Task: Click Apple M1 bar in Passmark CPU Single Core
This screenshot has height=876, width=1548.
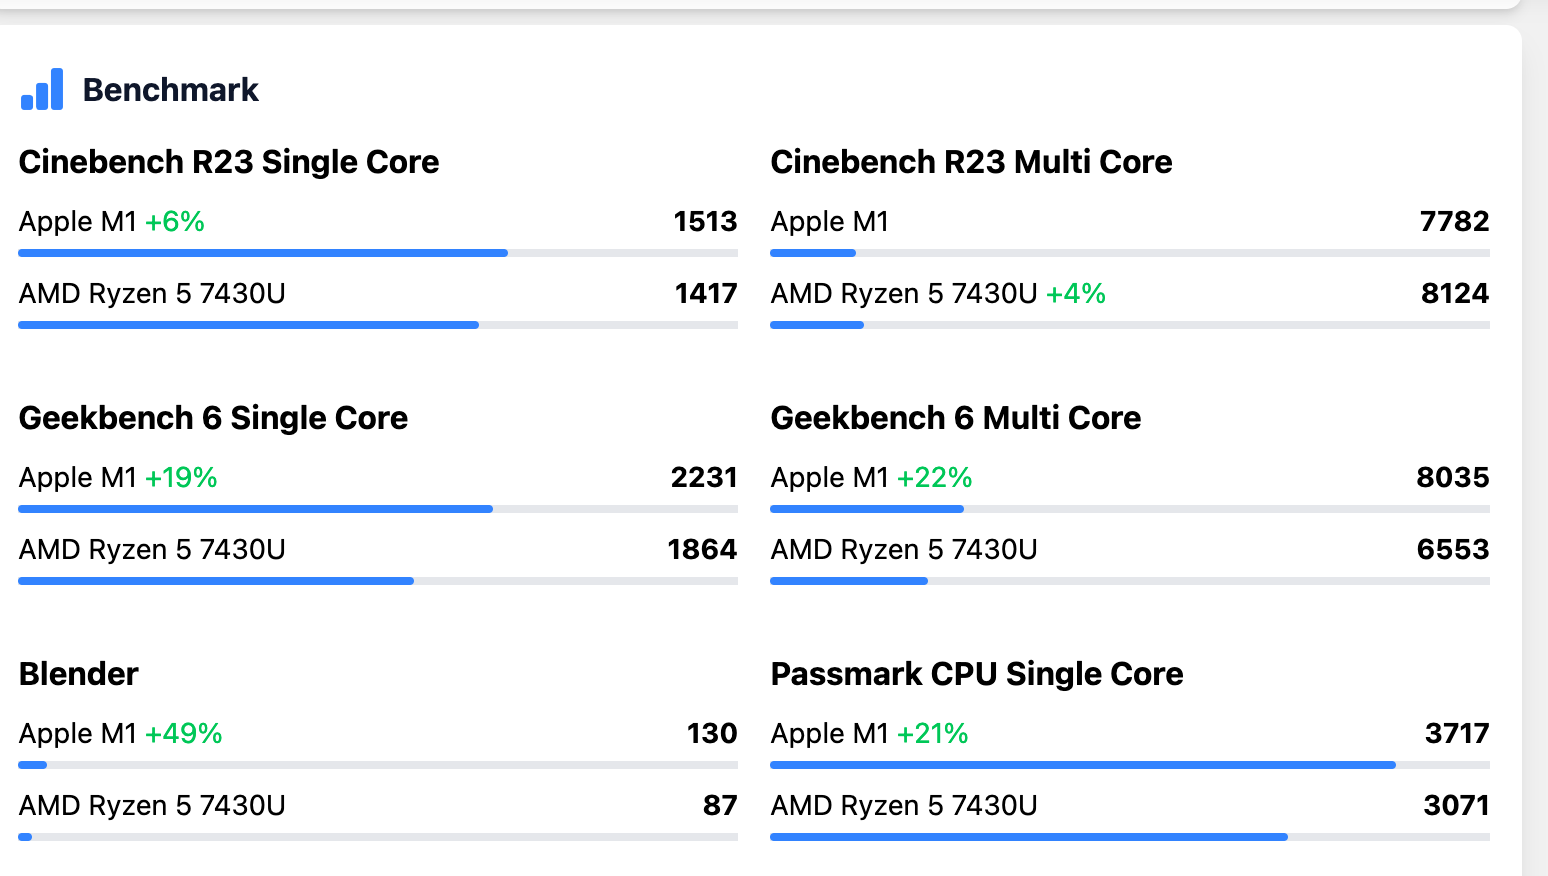Action: (1082, 765)
